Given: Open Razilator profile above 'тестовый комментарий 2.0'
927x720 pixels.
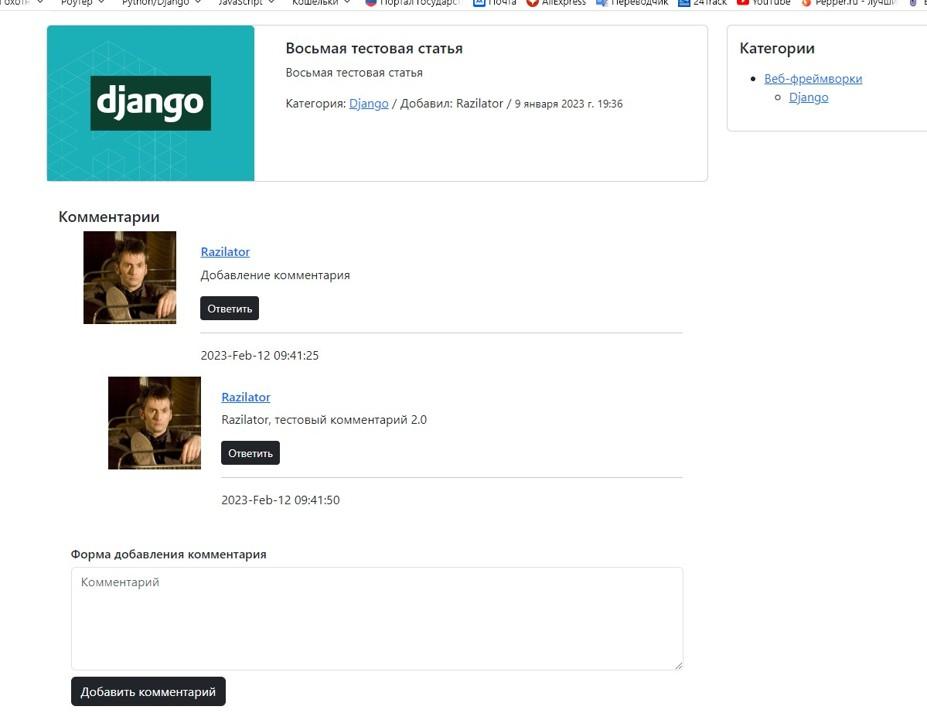Looking at the screenshot, I should pos(246,397).
